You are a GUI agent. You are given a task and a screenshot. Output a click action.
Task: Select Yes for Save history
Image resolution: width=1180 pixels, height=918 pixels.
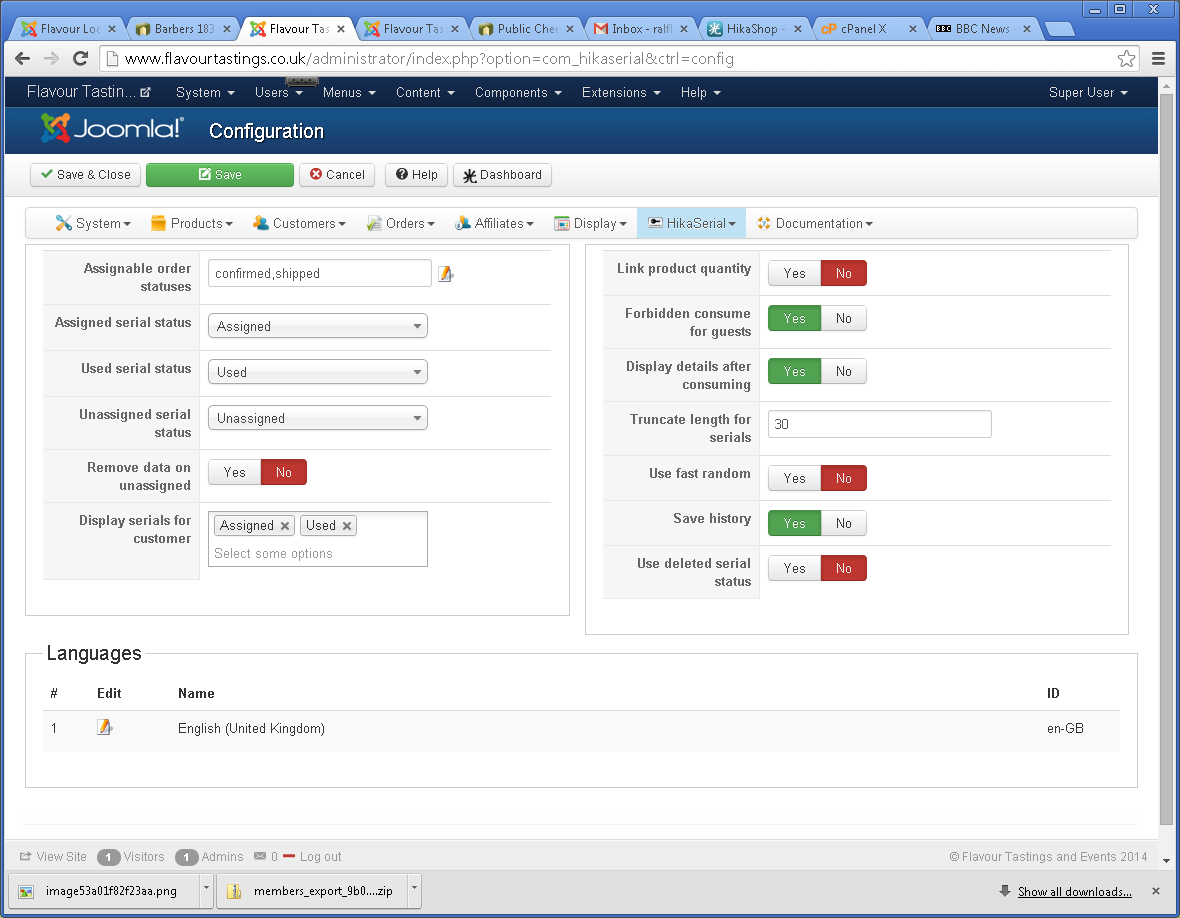click(x=794, y=523)
